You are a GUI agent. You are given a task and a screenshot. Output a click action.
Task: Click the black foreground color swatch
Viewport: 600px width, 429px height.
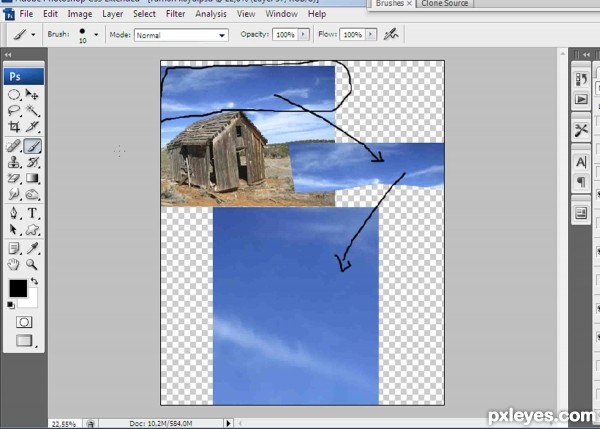(x=18, y=288)
